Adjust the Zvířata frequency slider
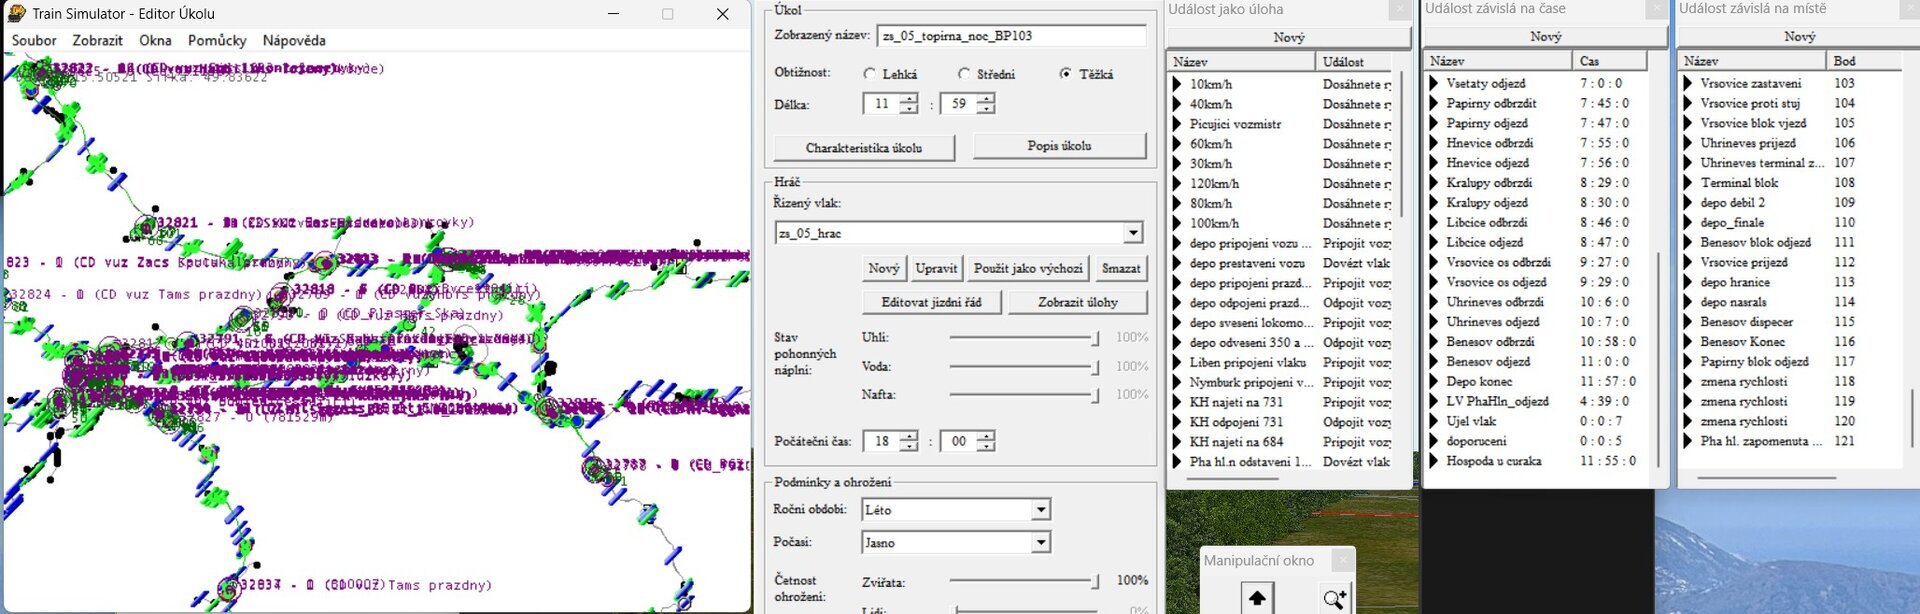Image resolution: width=1920 pixels, height=614 pixels. pyautogui.click(x=1095, y=580)
